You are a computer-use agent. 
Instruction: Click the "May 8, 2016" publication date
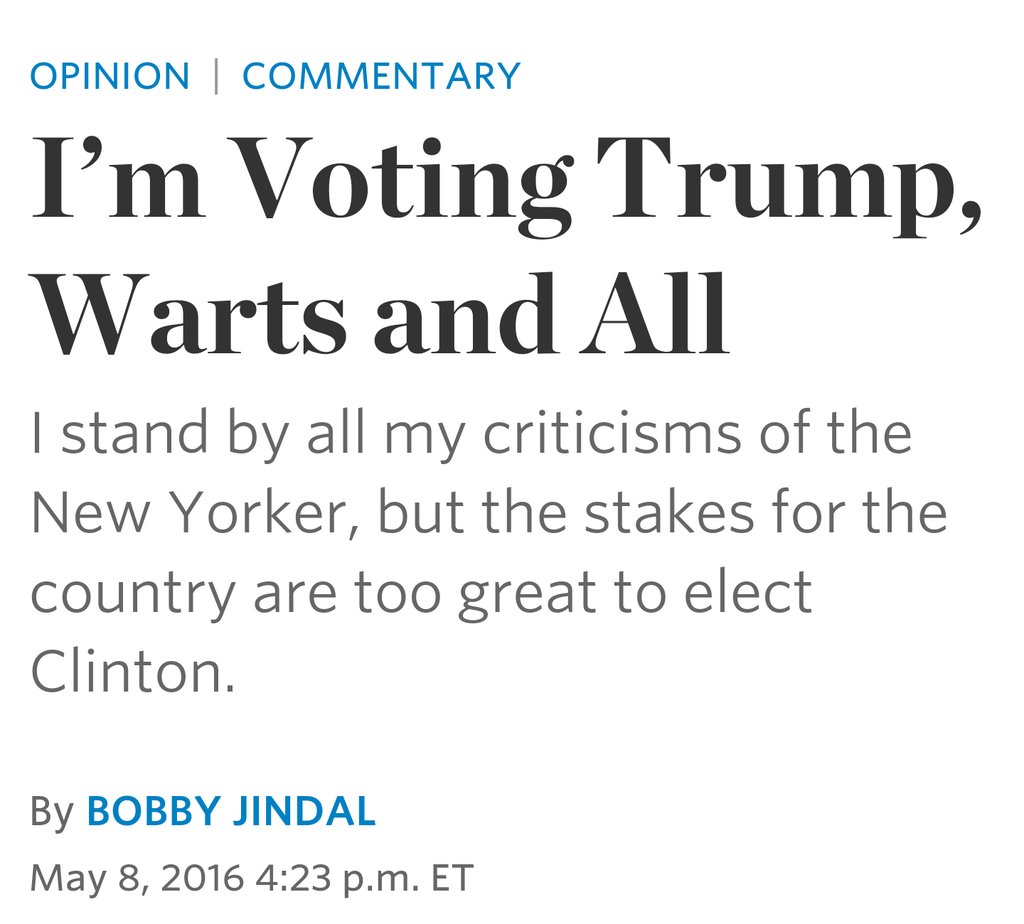(137, 878)
